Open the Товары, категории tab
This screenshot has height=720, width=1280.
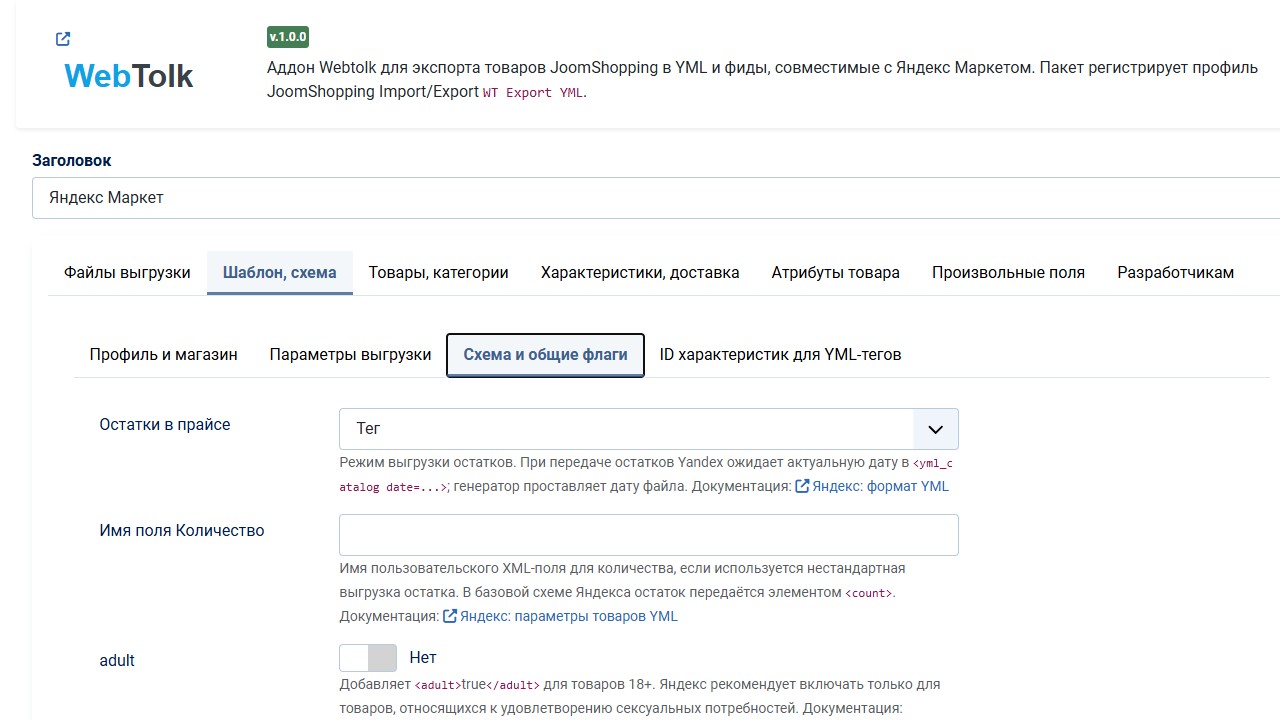click(439, 272)
